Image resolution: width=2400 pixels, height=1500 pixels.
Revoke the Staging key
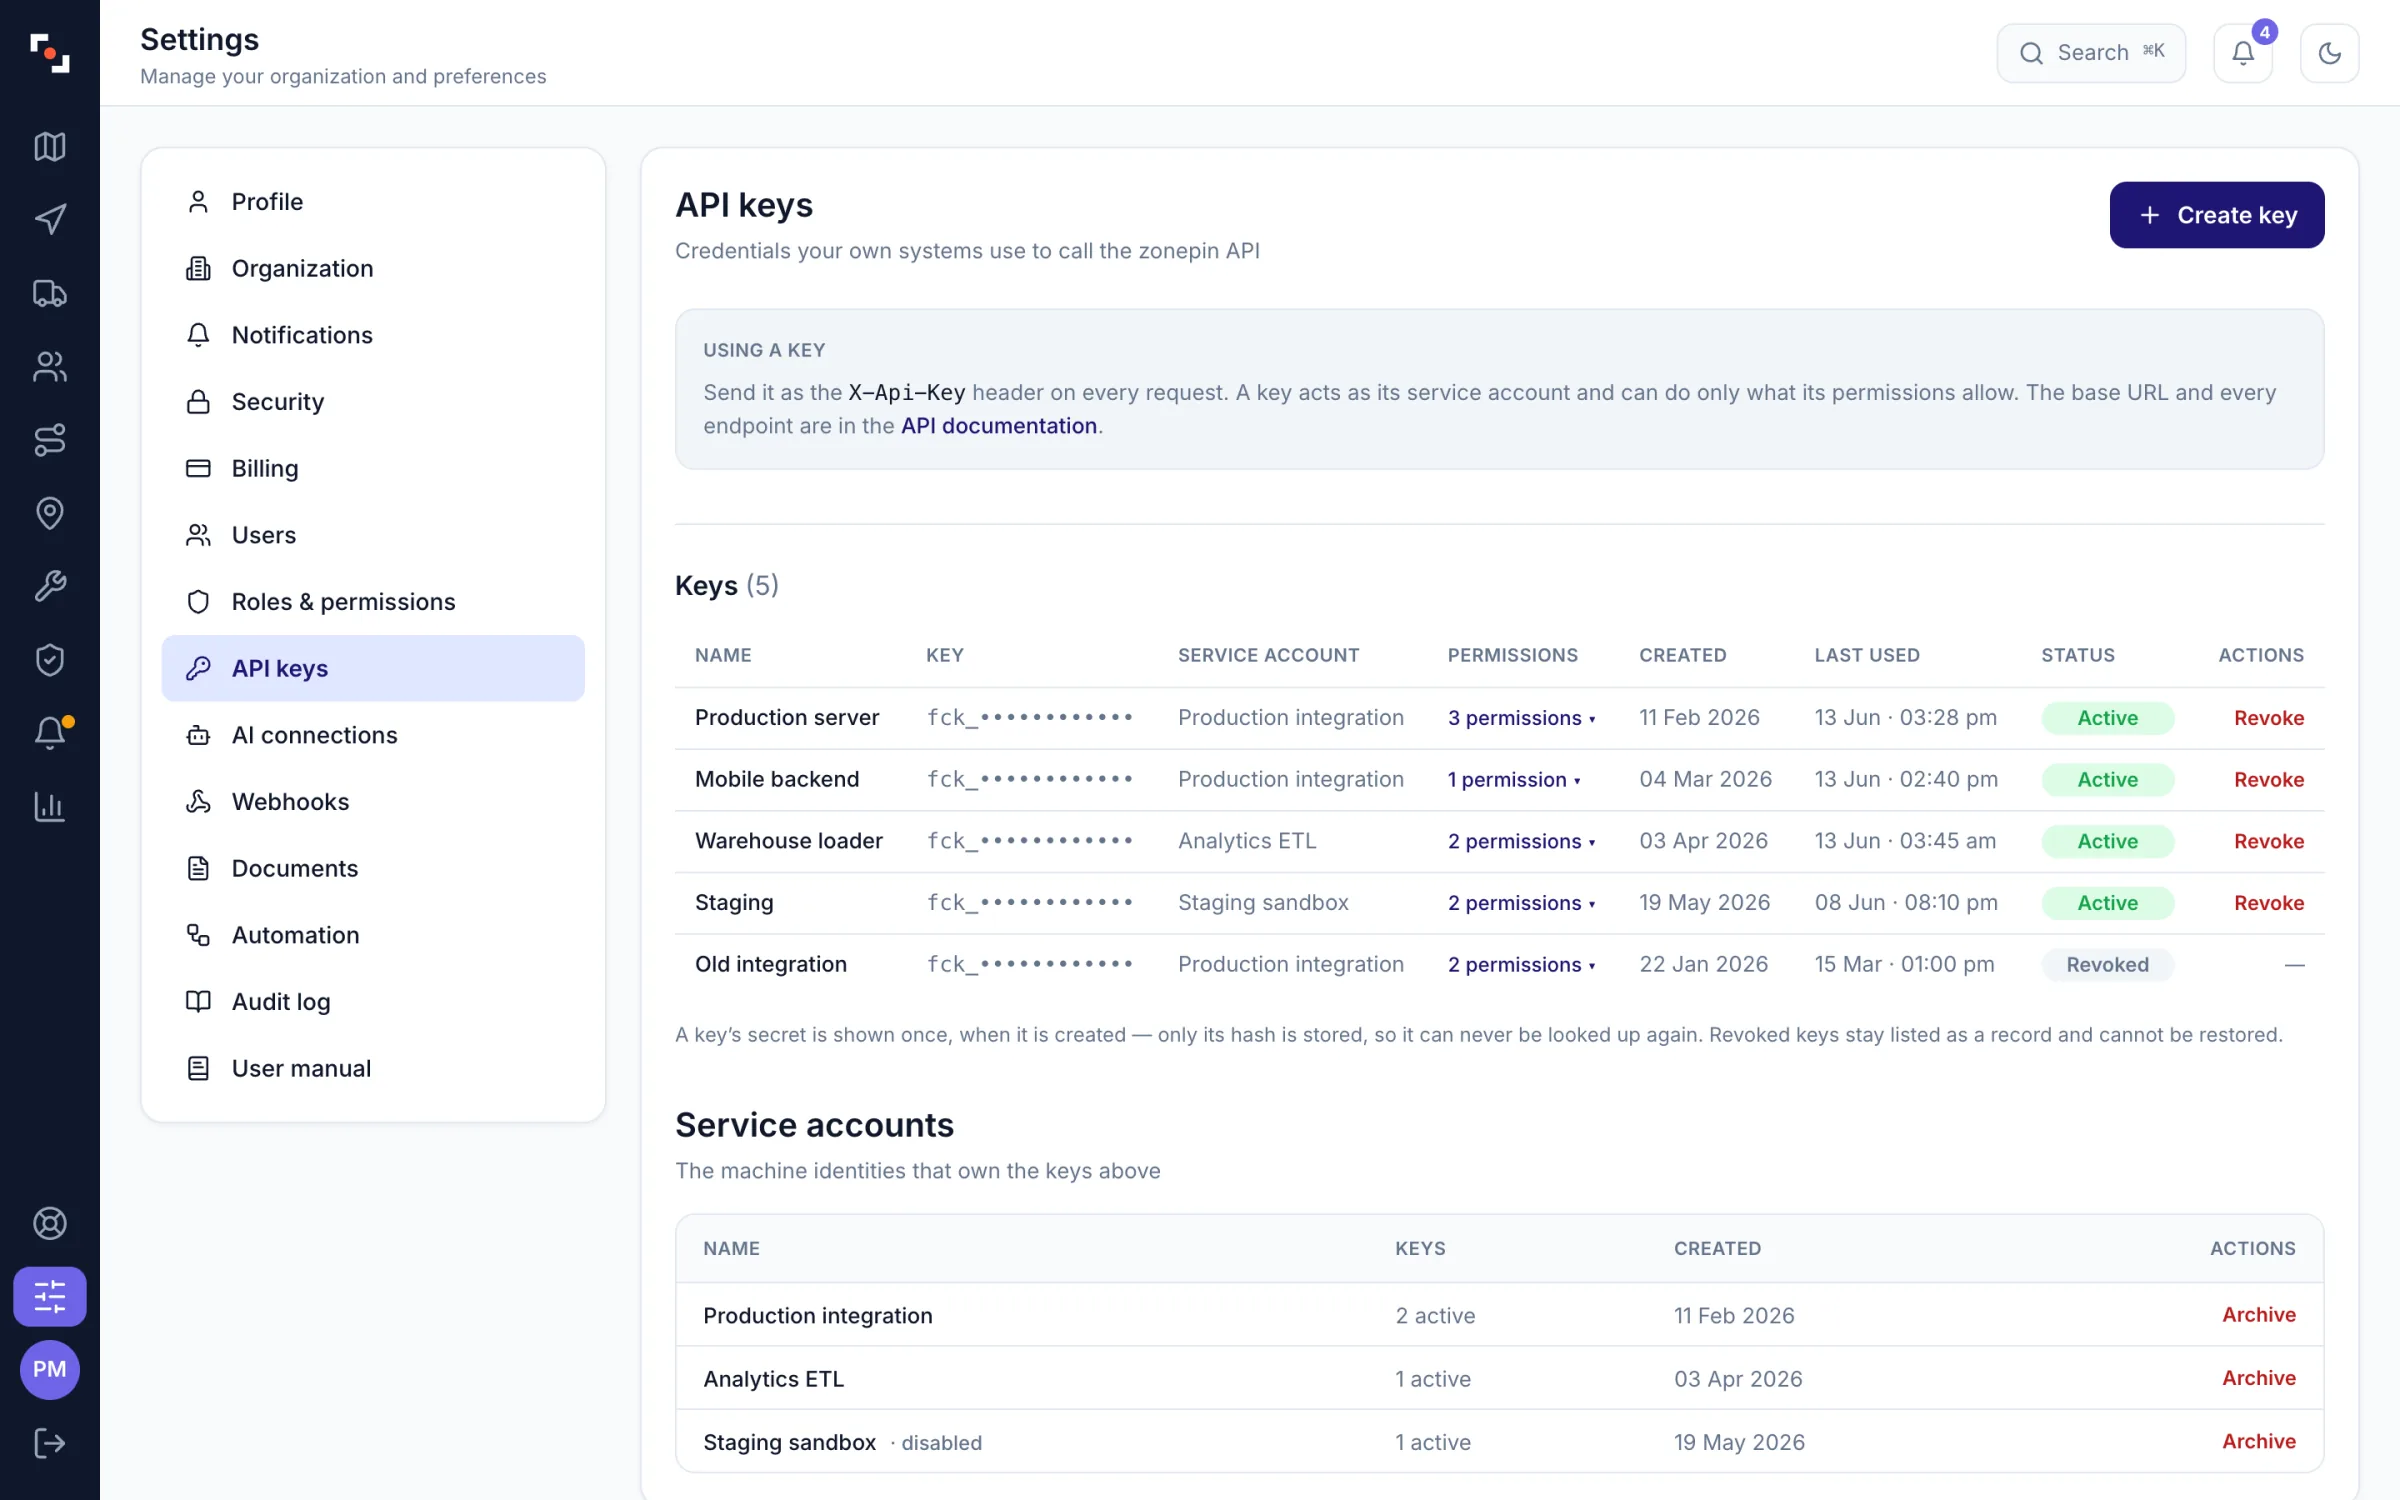2268,903
